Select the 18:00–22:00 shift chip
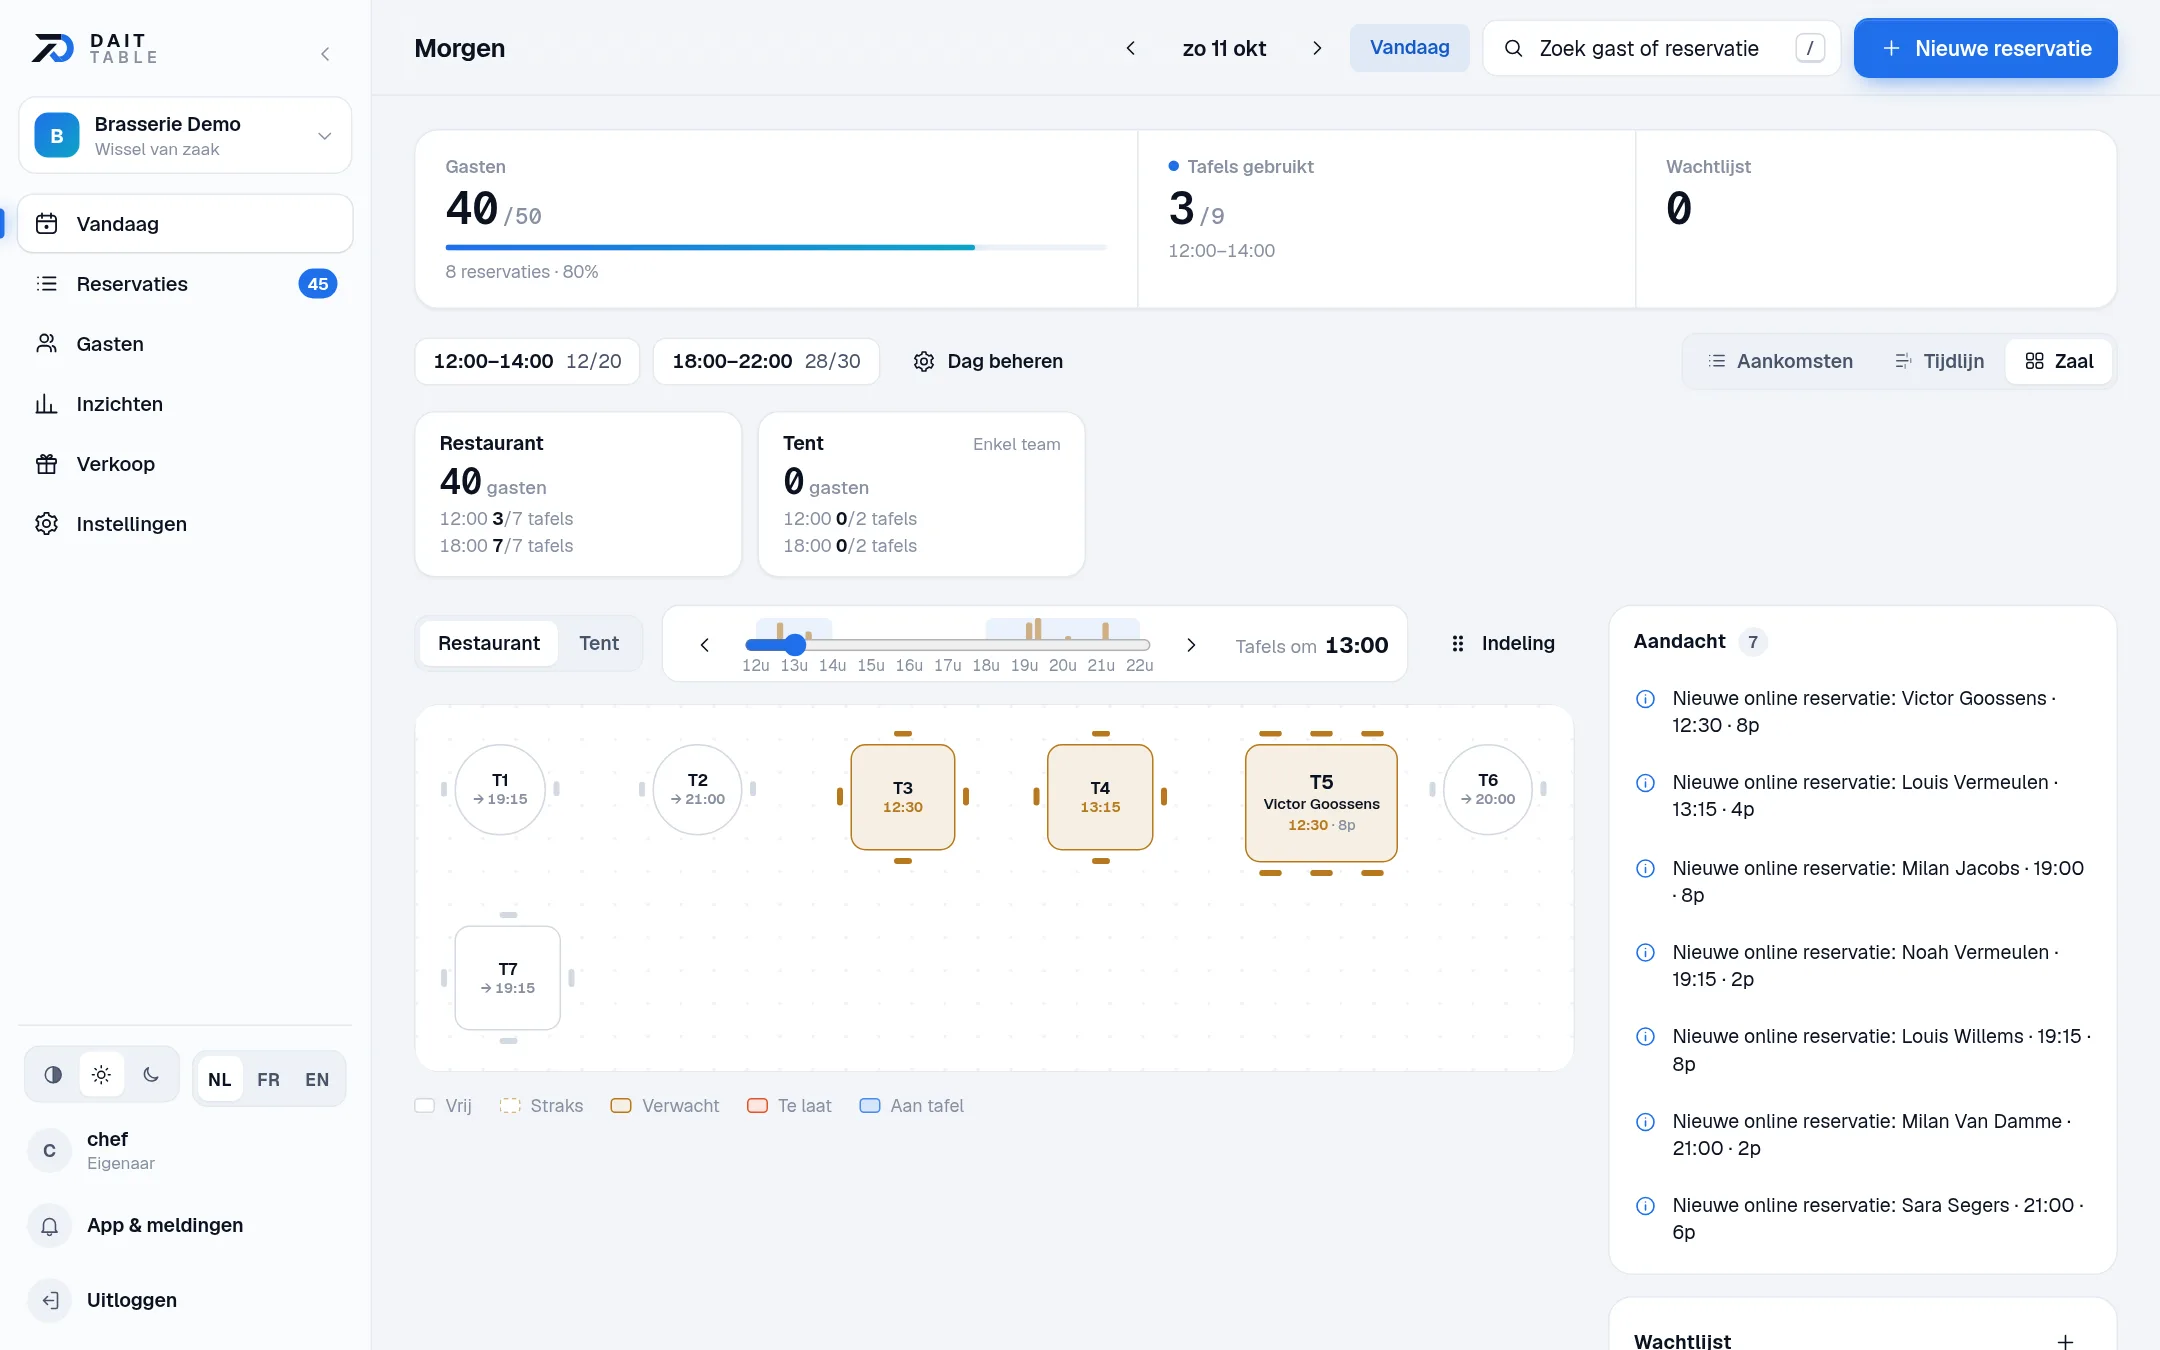Image resolution: width=2160 pixels, height=1350 pixels. [x=766, y=361]
